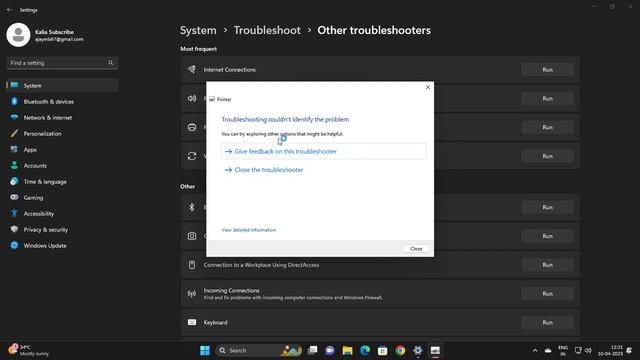Open the Windows Start menu

[205, 350]
